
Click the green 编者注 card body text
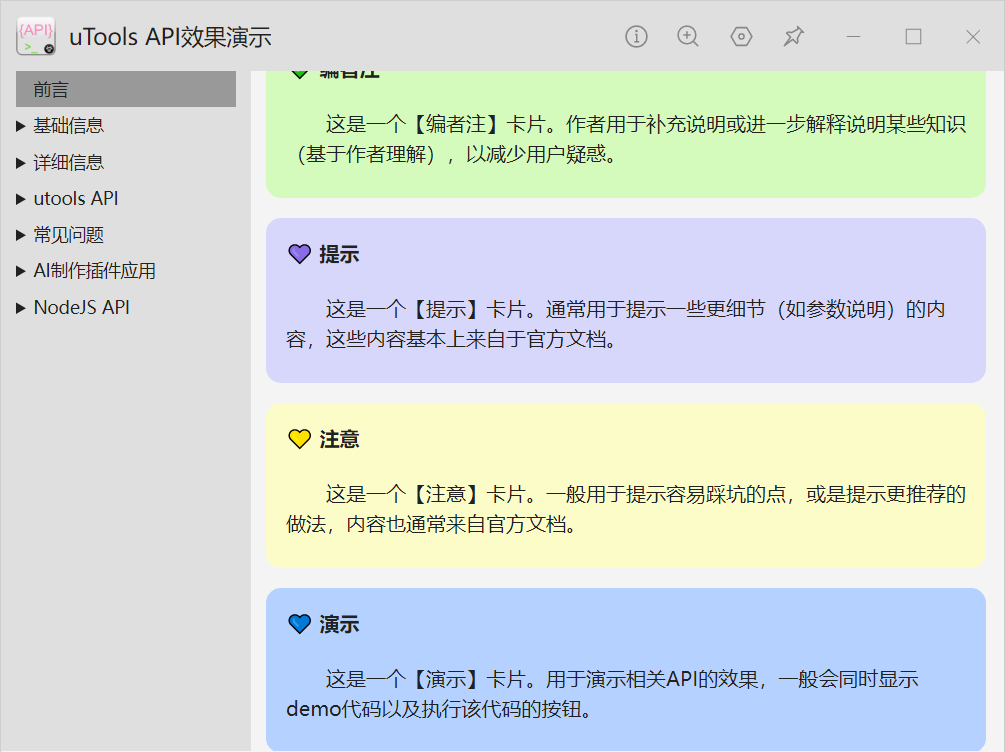(626, 139)
